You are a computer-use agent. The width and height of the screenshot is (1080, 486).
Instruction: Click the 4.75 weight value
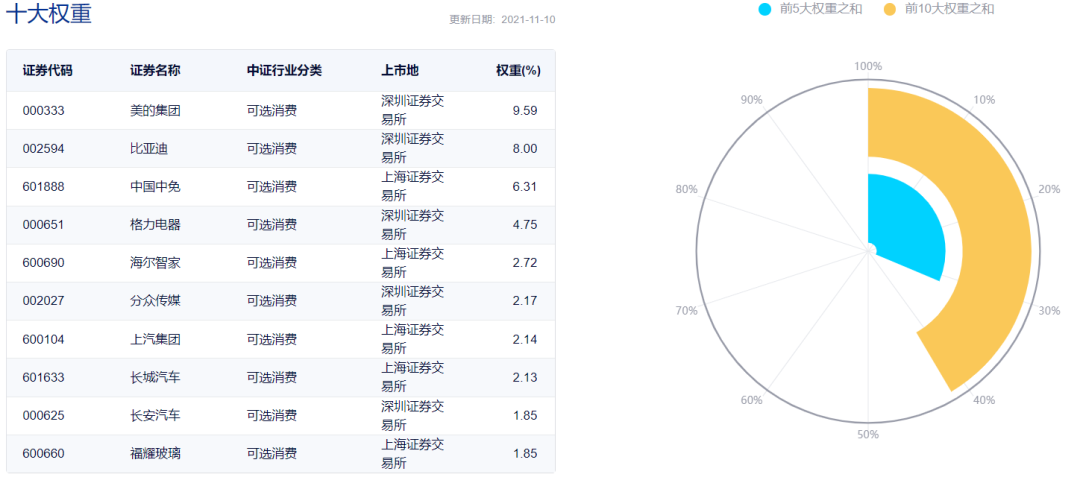tap(525, 224)
